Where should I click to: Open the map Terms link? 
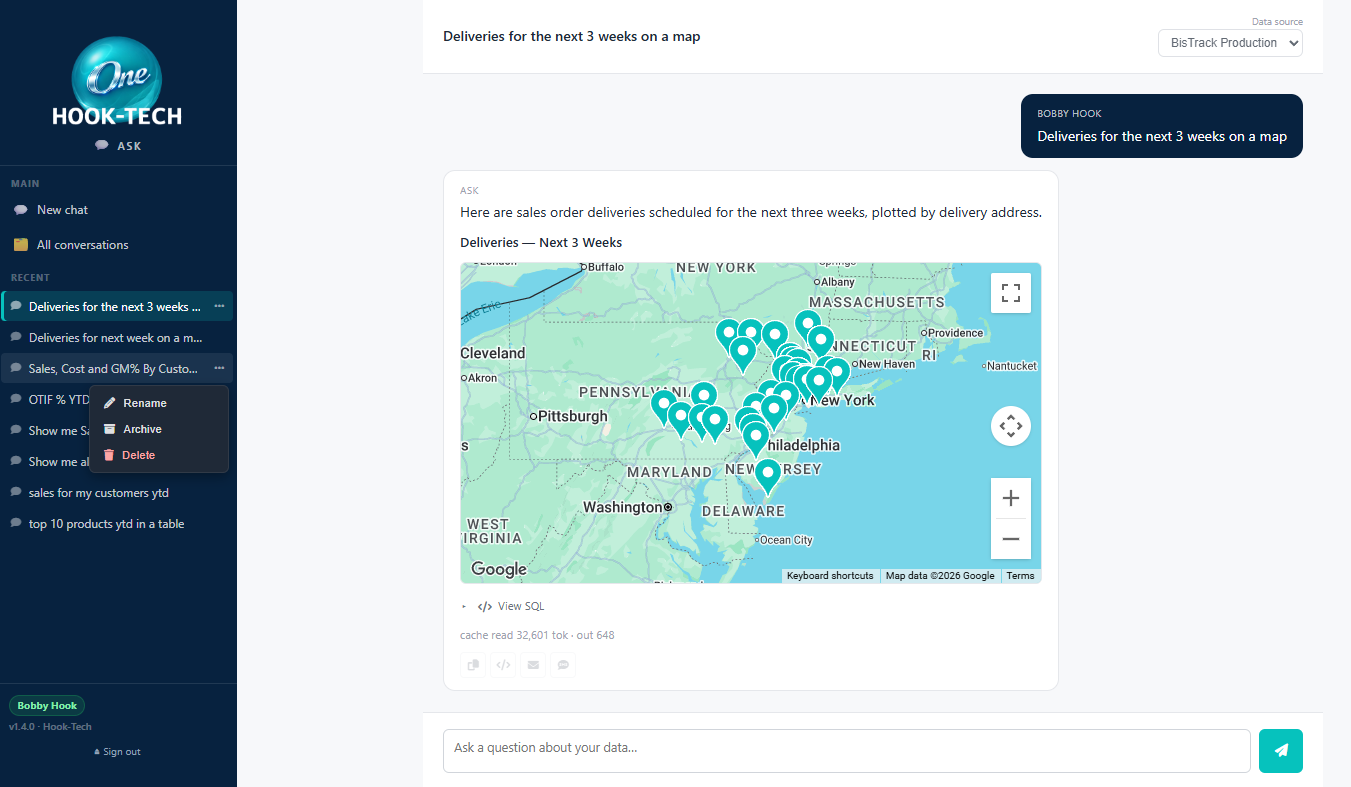tap(1020, 576)
